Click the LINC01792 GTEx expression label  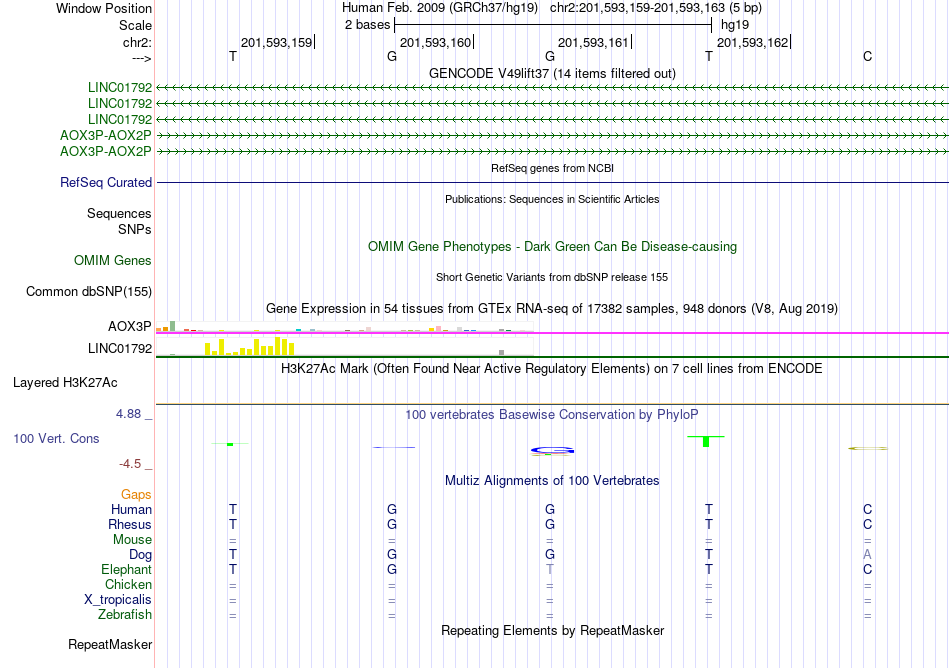(x=119, y=348)
